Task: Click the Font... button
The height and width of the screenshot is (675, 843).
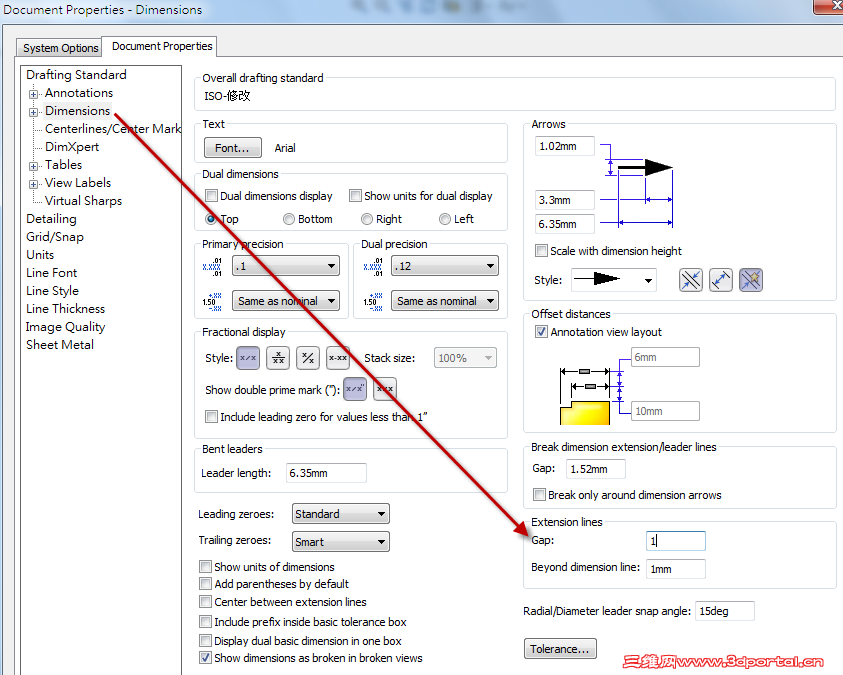Action: click(x=233, y=148)
